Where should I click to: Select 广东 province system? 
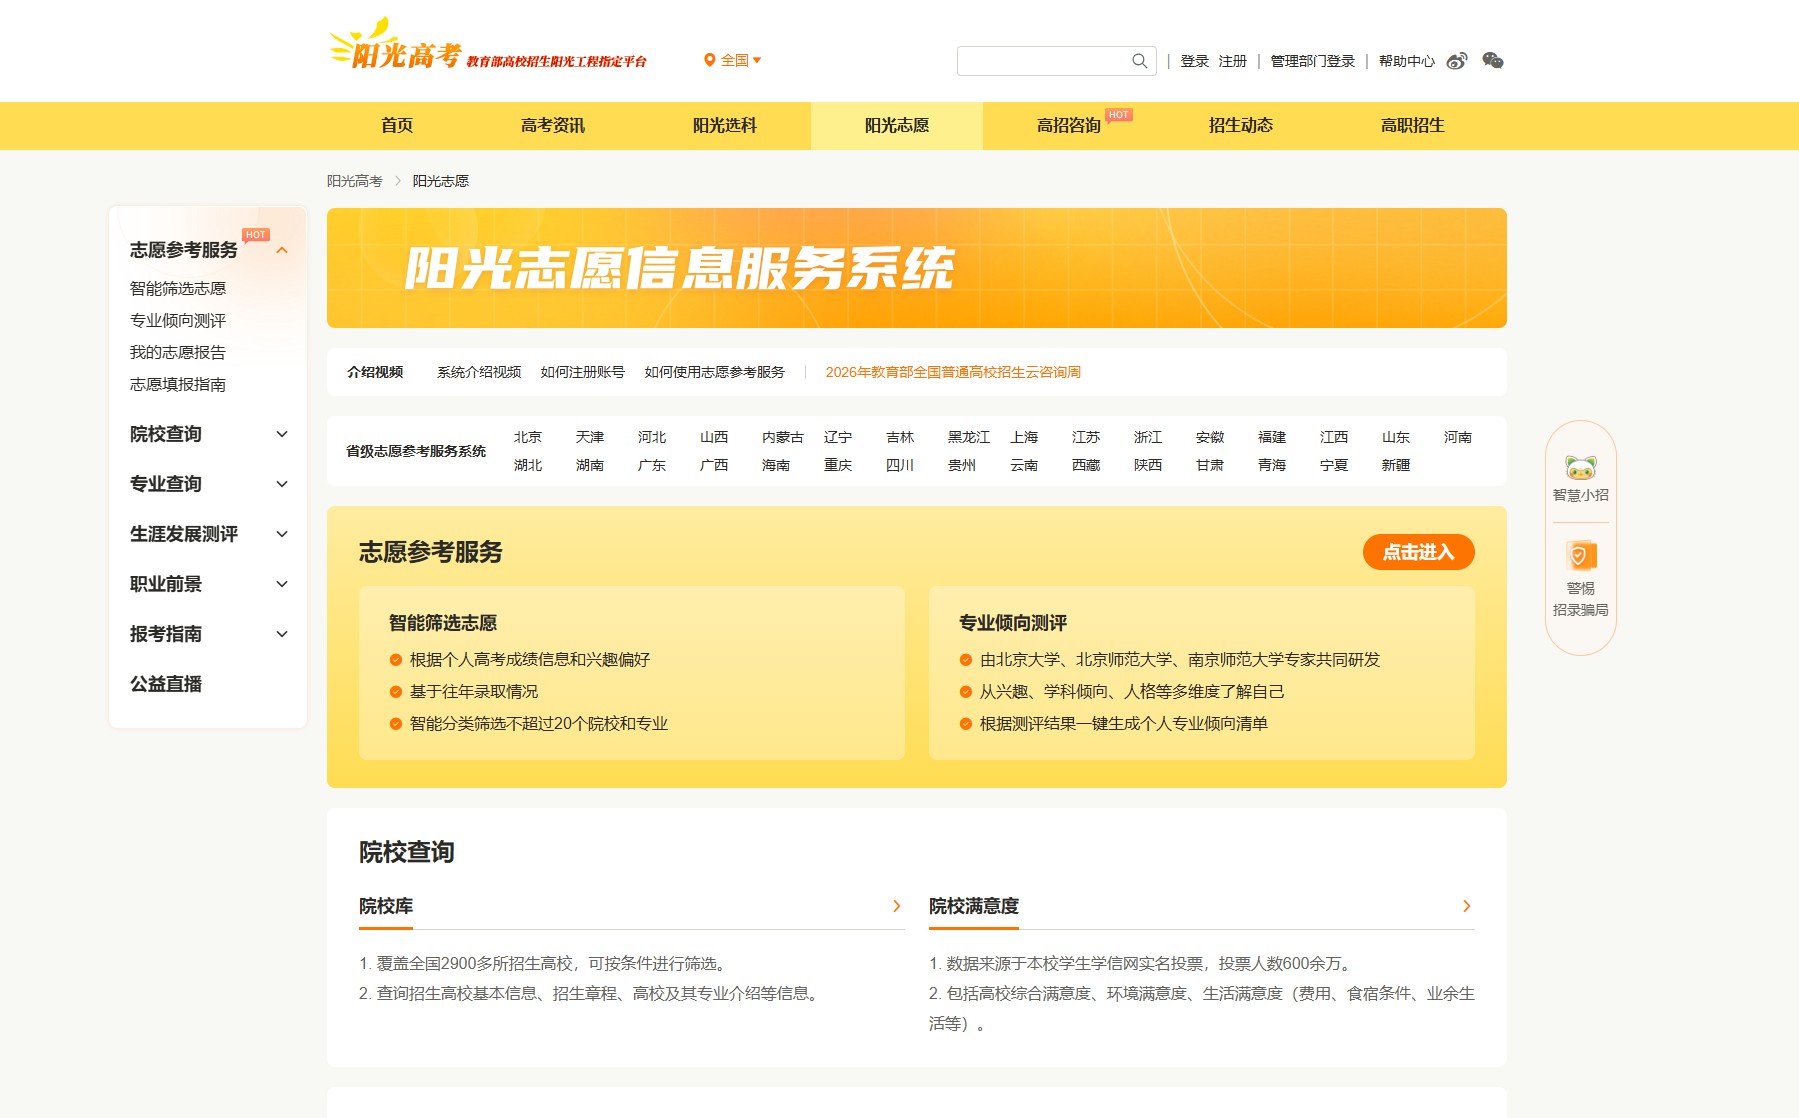pyautogui.click(x=652, y=465)
